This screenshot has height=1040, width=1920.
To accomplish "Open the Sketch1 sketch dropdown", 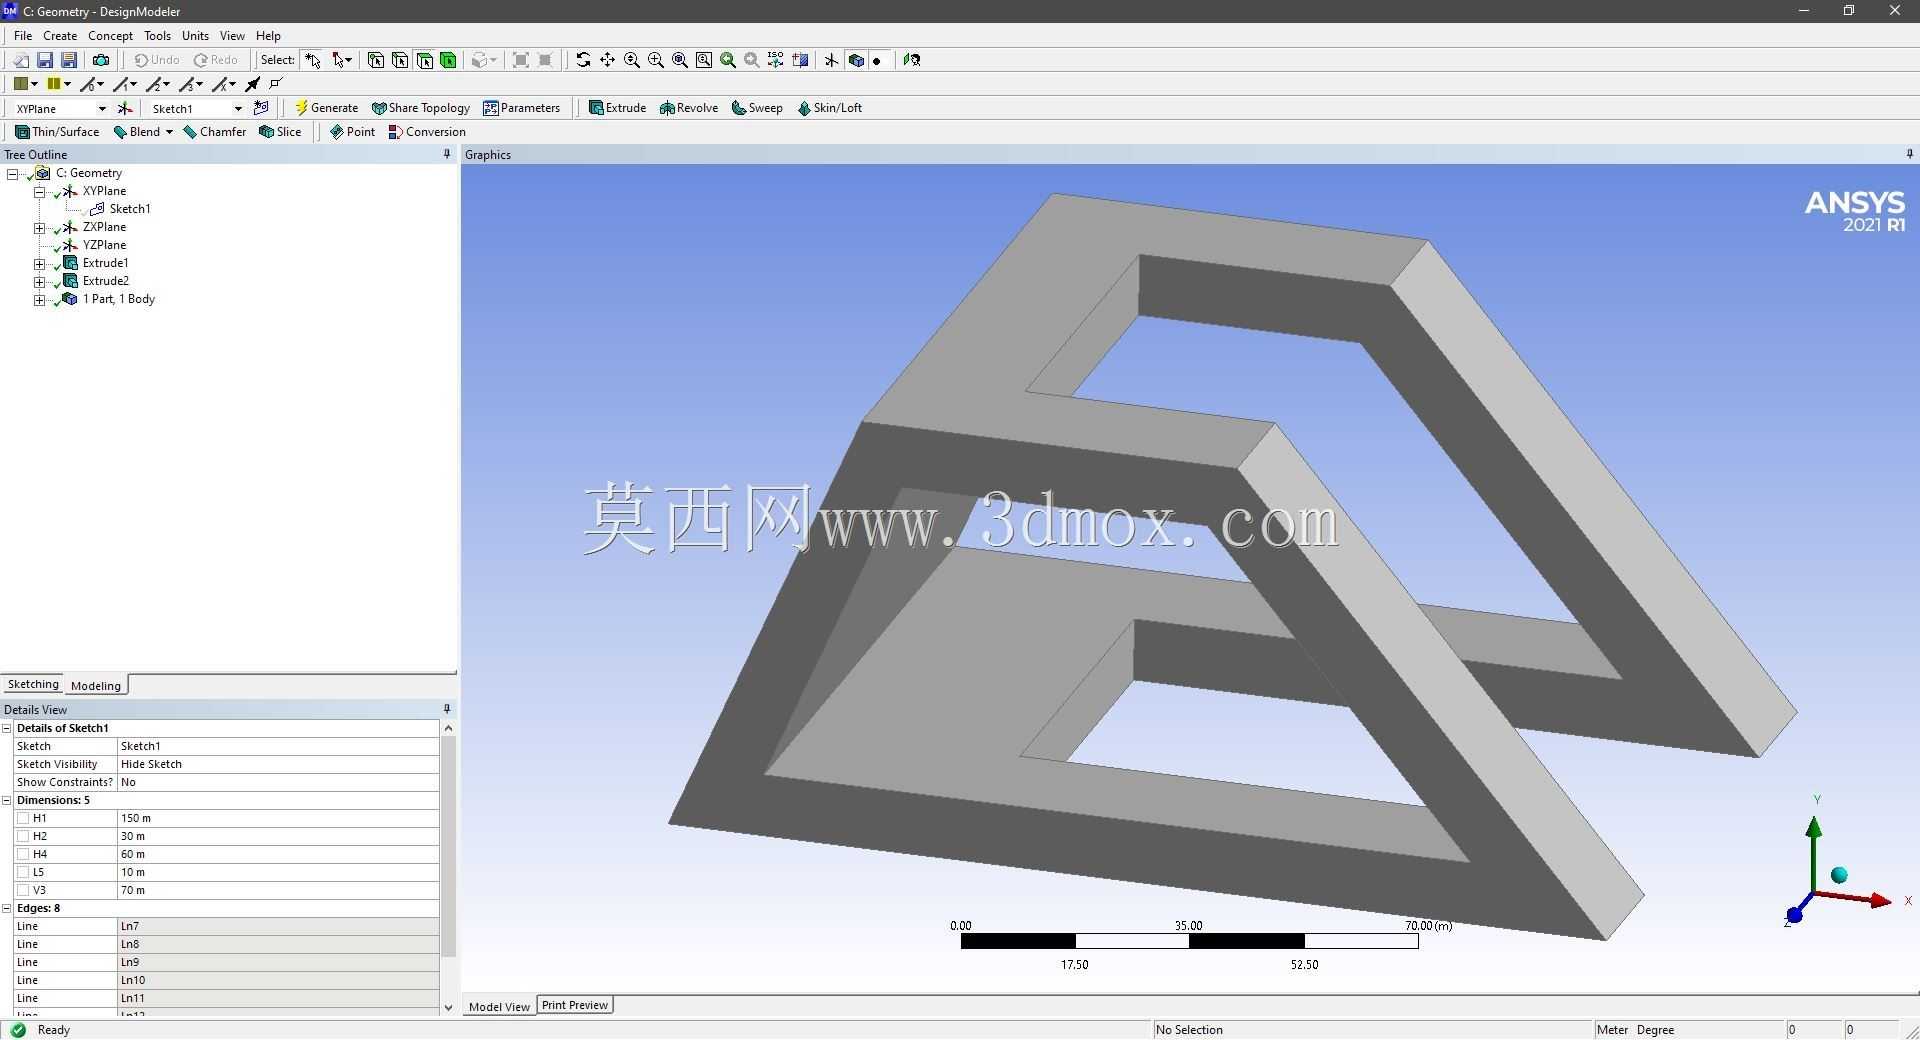I will pos(238,108).
